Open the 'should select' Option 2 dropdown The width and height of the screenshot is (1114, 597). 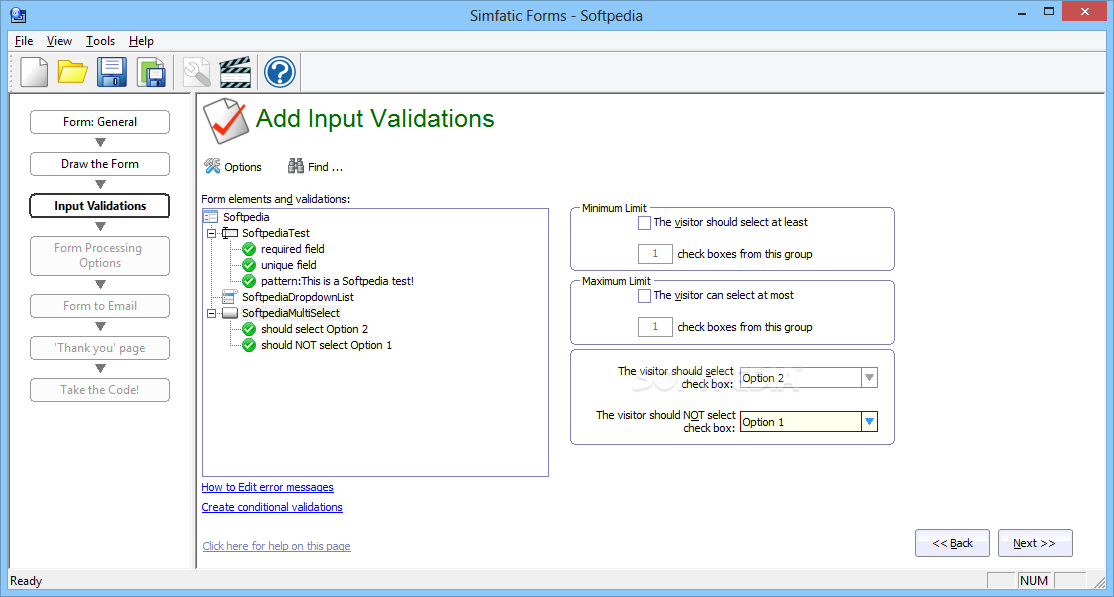(870, 378)
